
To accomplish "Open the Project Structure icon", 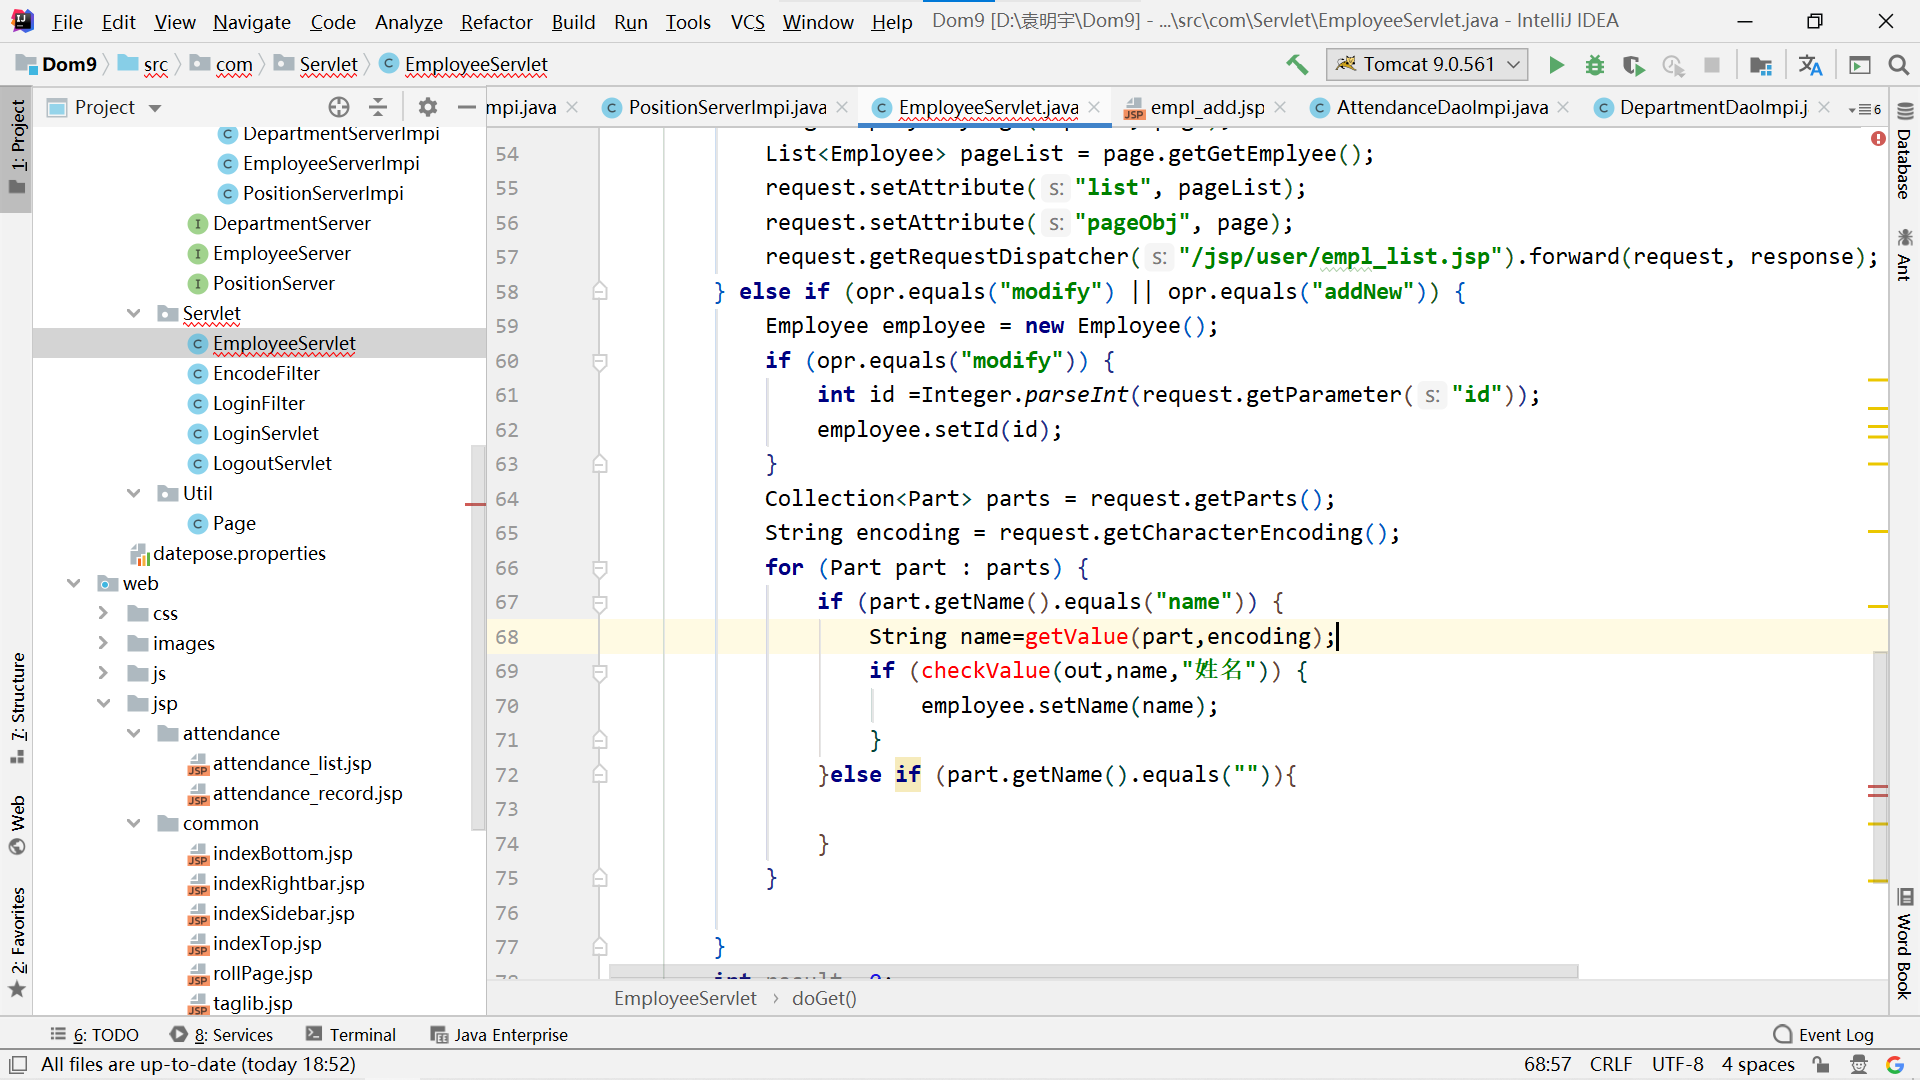I will [x=1761, y=65].
